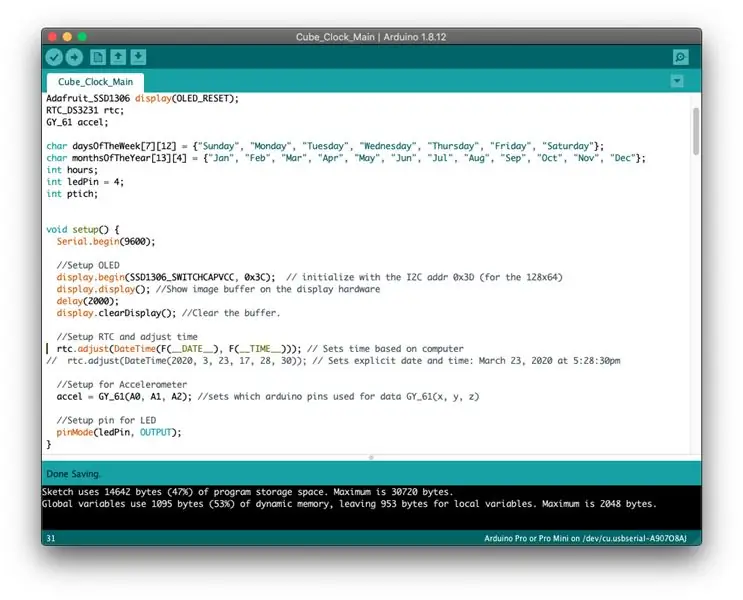Image resolution: width=743 pixels, height=600 pixels.
Task: Click the window title 'Cube_Clock_Main | Arduino 1.8.12'
Action: [371, 37]
